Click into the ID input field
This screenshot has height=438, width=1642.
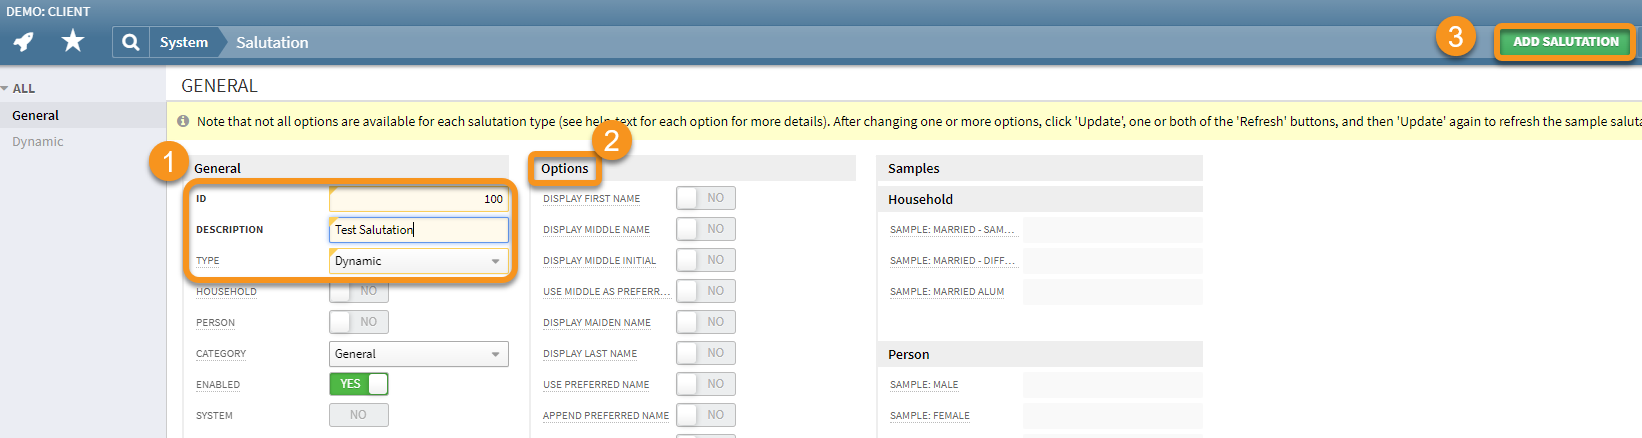[x=418, y=199]
